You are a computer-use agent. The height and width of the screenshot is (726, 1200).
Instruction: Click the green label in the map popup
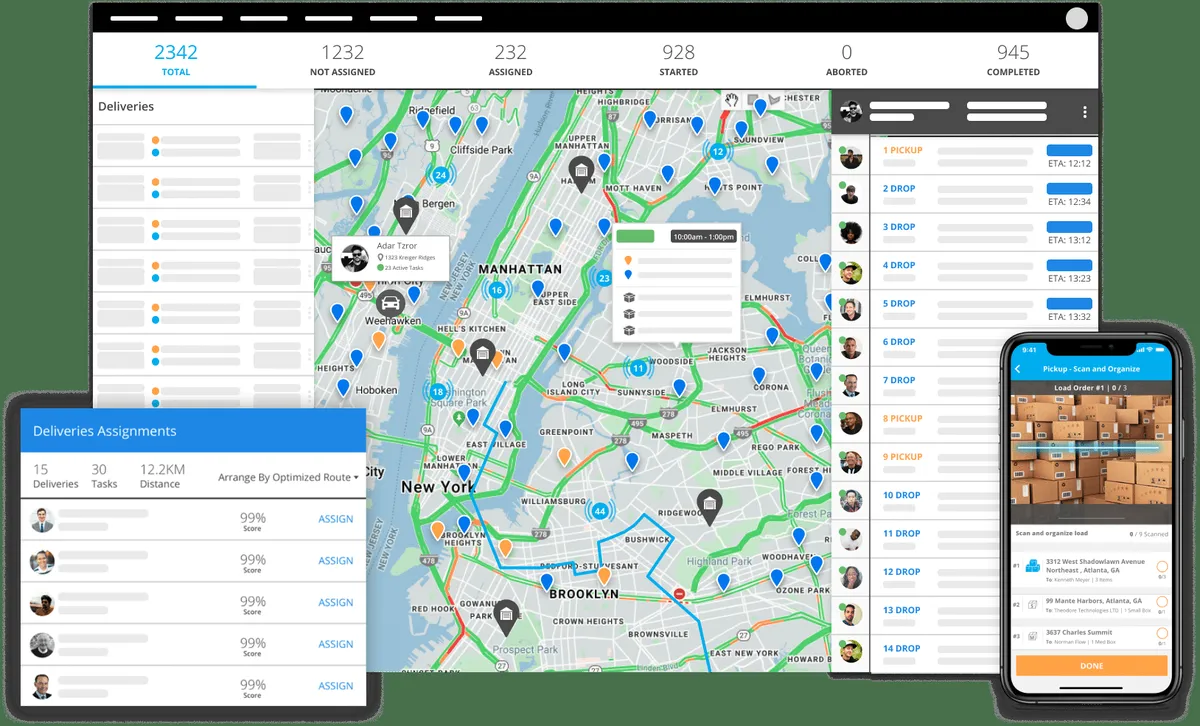(635, 237)
